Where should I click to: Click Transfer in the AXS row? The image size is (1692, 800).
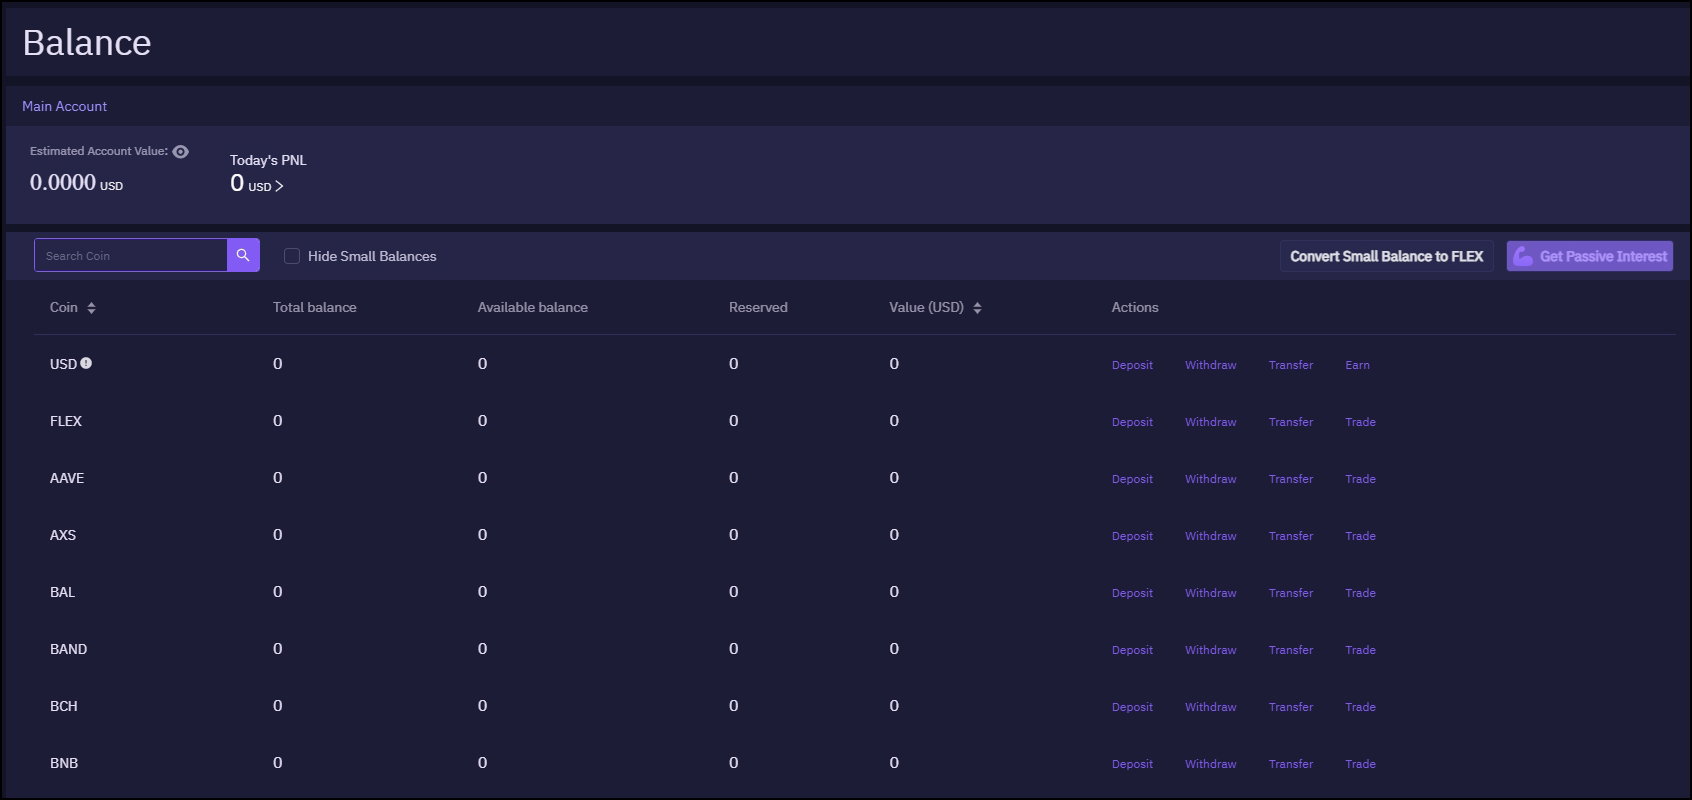[1291, 536]
